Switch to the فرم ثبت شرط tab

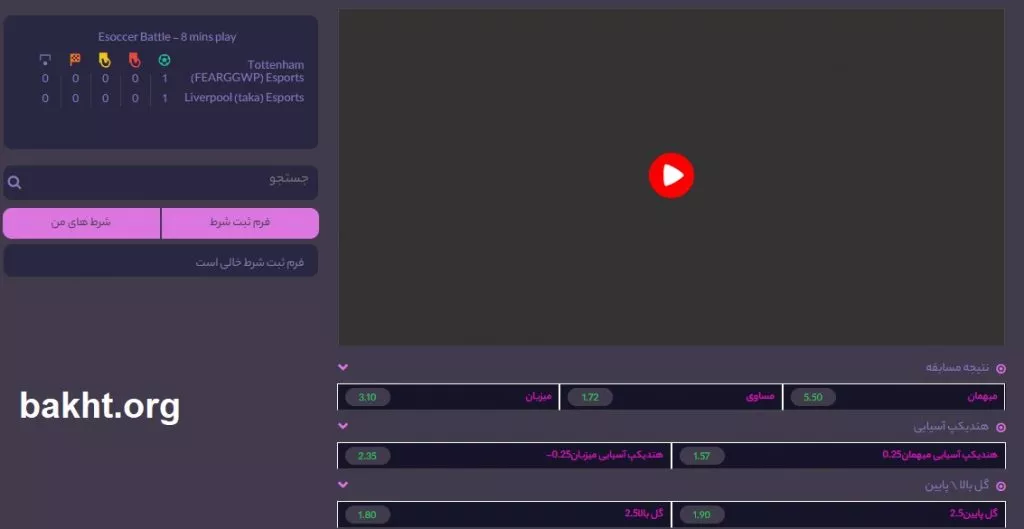click(x=240, y=223)
